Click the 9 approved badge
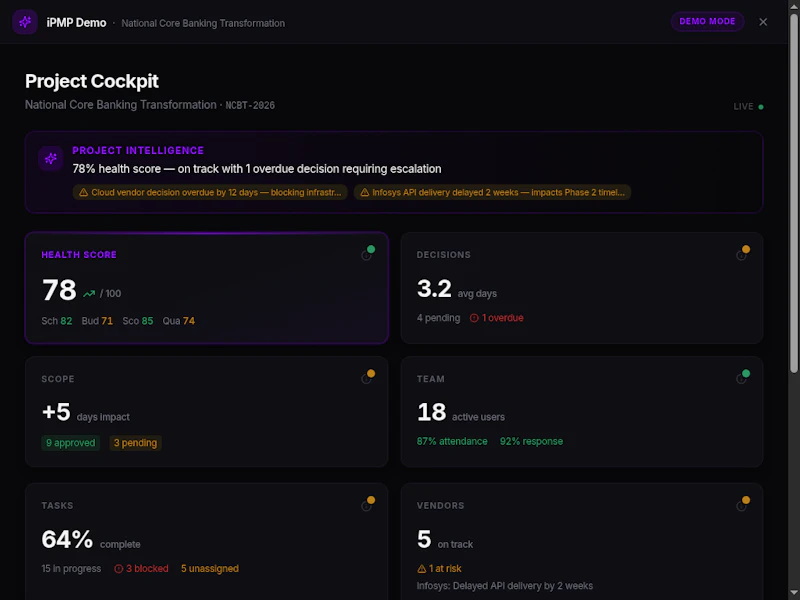Image resolution: width=800 pixels, height=600 pixels. pyautogui.click(x=70, y=443)
